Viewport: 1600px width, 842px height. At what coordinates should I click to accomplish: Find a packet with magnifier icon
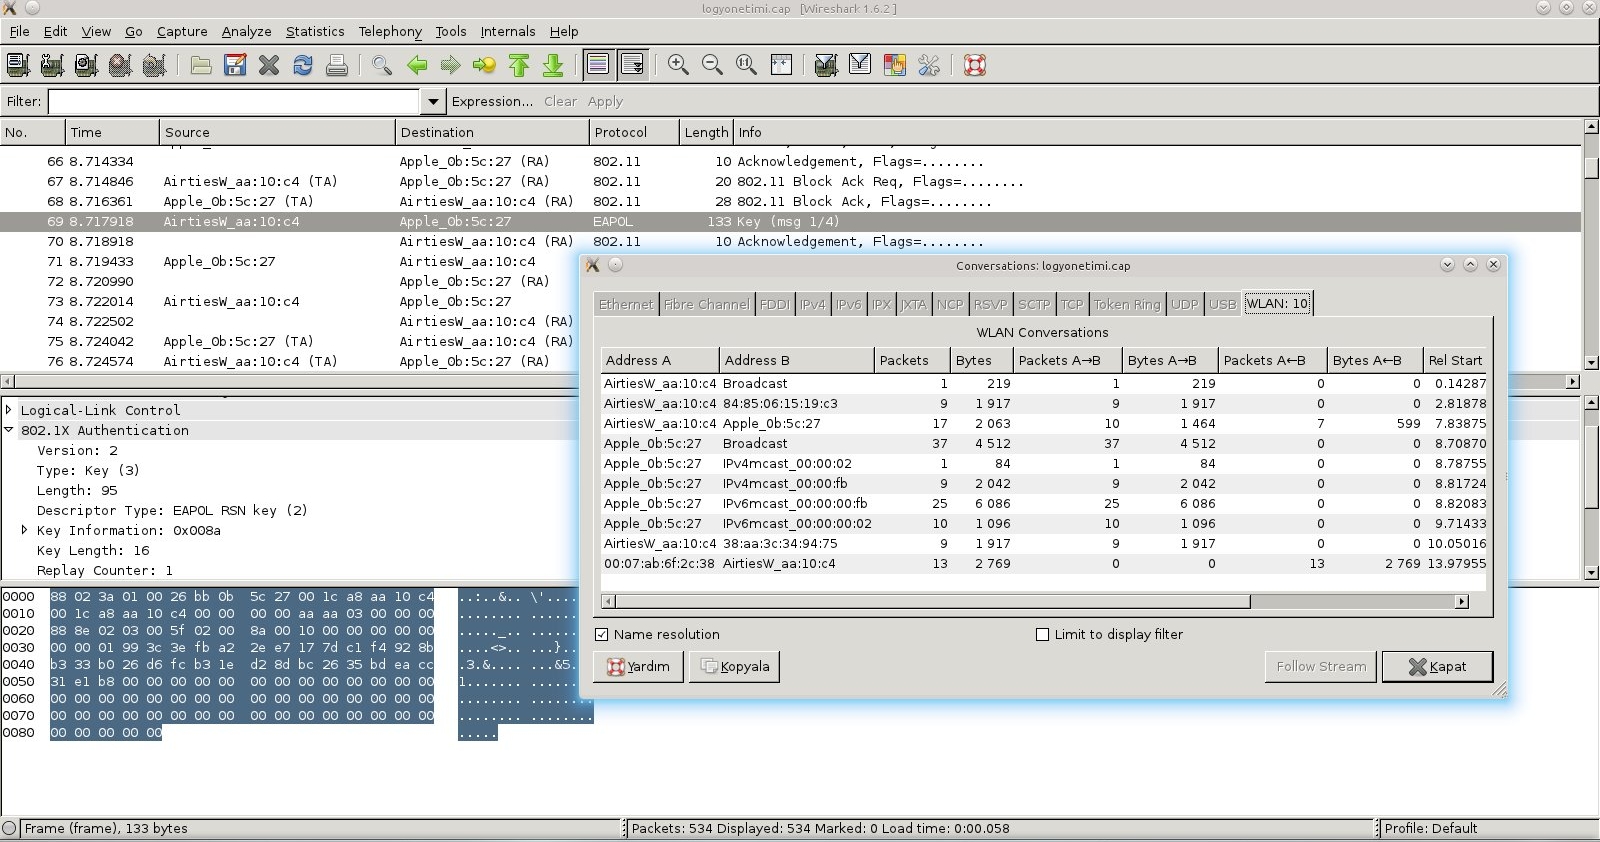tap(382, 65)
